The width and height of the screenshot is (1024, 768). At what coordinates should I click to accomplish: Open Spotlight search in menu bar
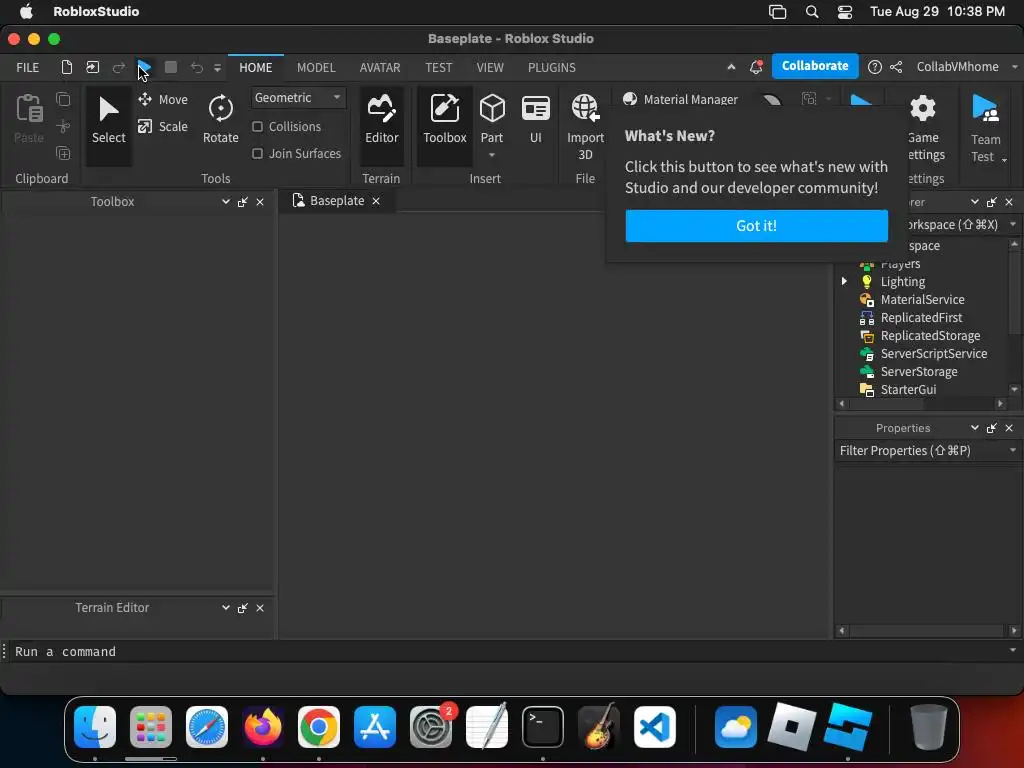(x=812, y=12)
